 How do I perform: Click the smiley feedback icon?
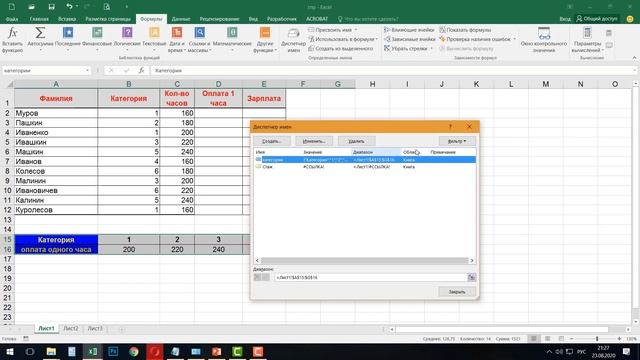coord(630,19)
